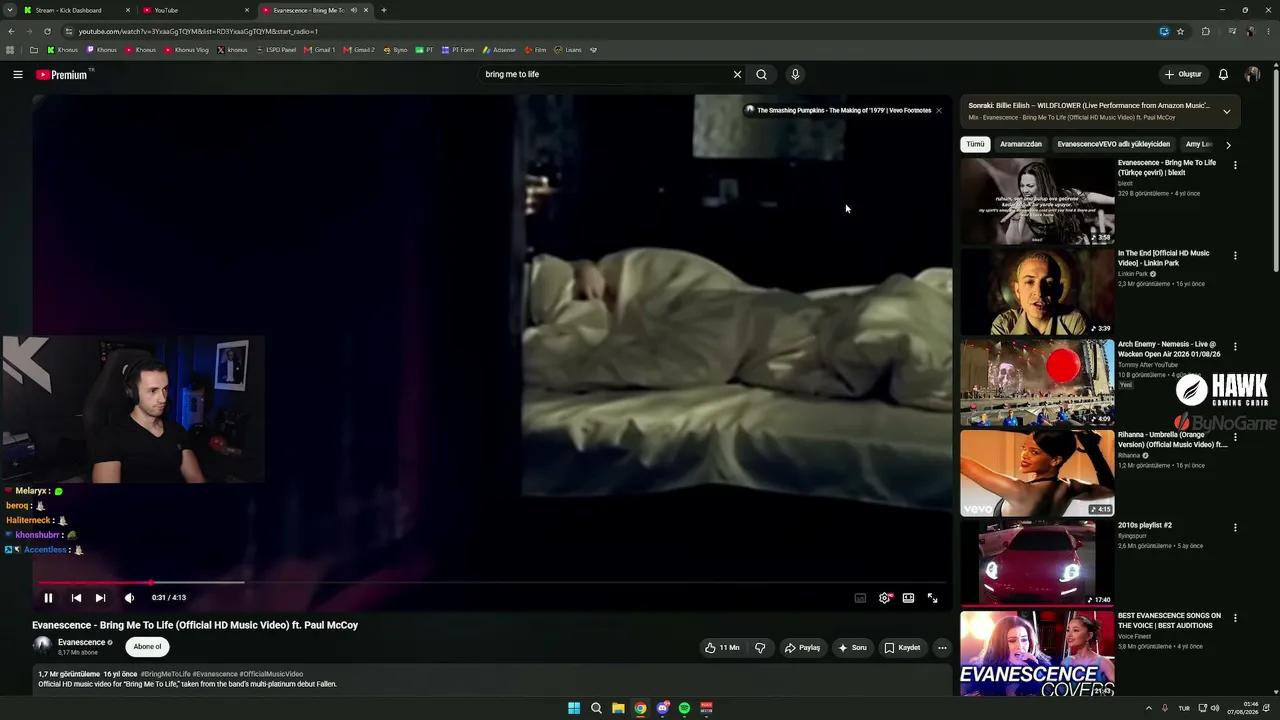This screenshot has height=720, width=1280.
Task: Open the 2010s playlist #2 title
Action: coord(1145,525)
